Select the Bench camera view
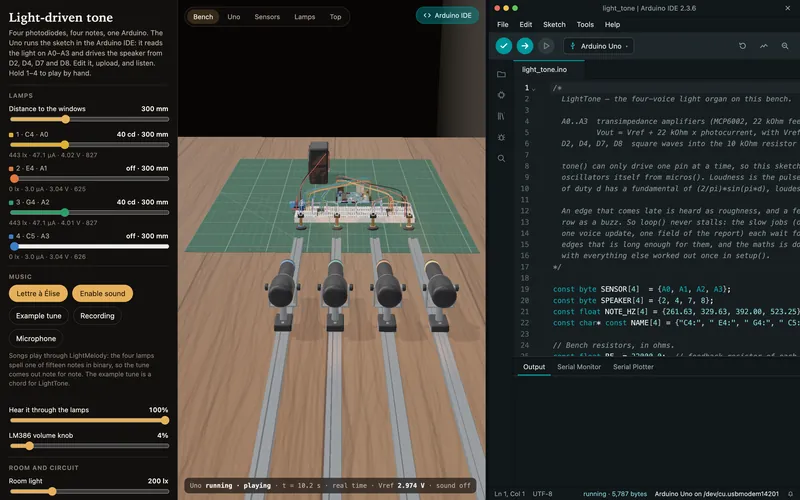 [203, 17]
